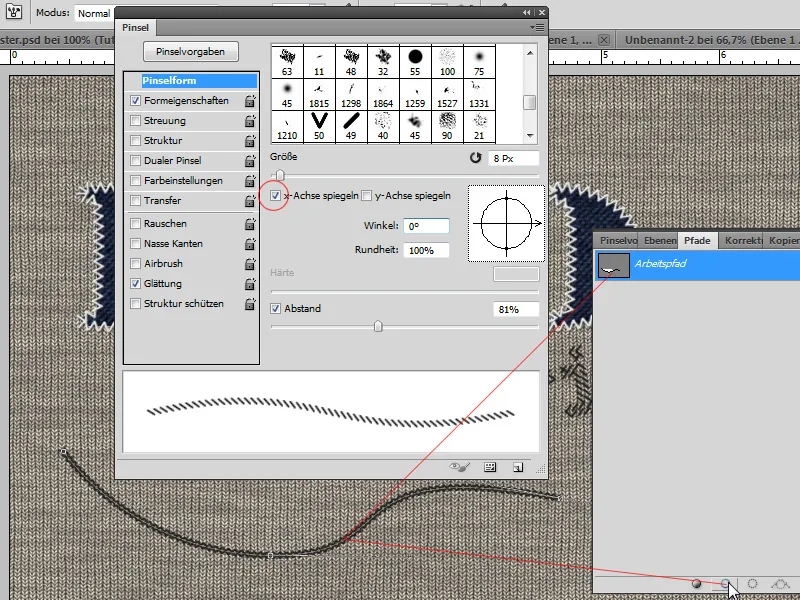Click the Pinselvorgaben button
The image size is (800, 600).
point(190,52)
